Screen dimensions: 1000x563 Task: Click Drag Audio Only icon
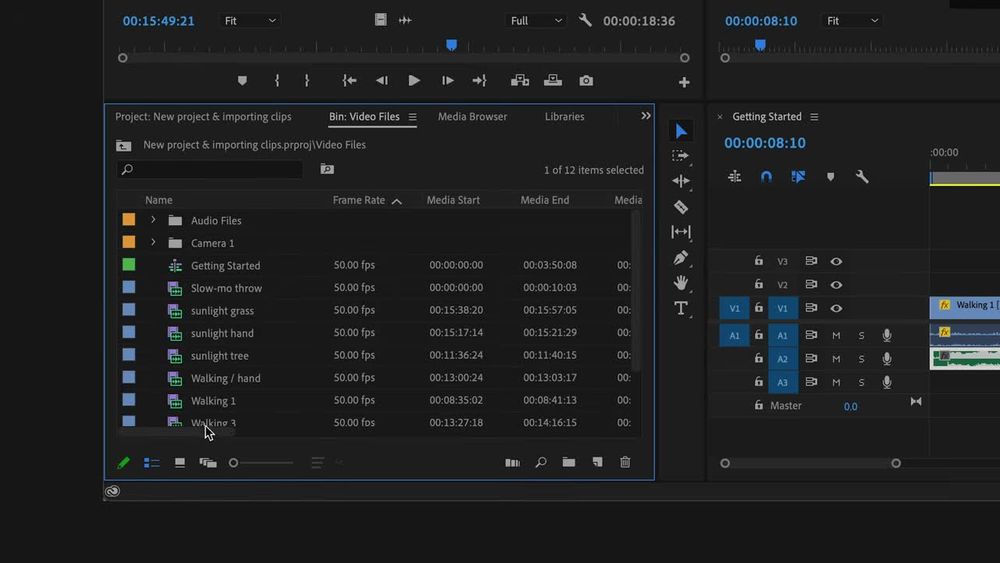pyautogui.click(x=405, y=20)
